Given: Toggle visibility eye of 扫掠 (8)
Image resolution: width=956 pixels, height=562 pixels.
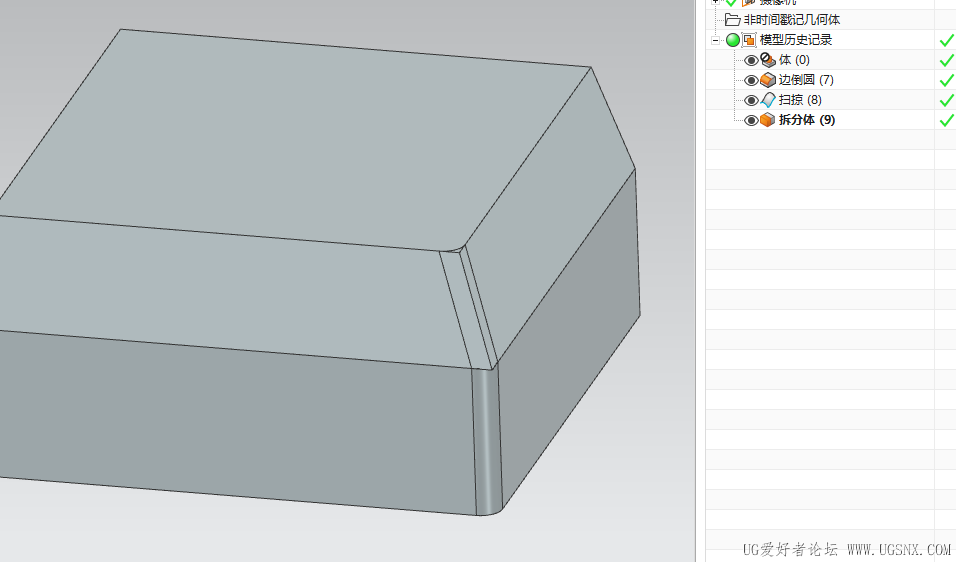Looking at the screenshot, I should click(751, 101).
